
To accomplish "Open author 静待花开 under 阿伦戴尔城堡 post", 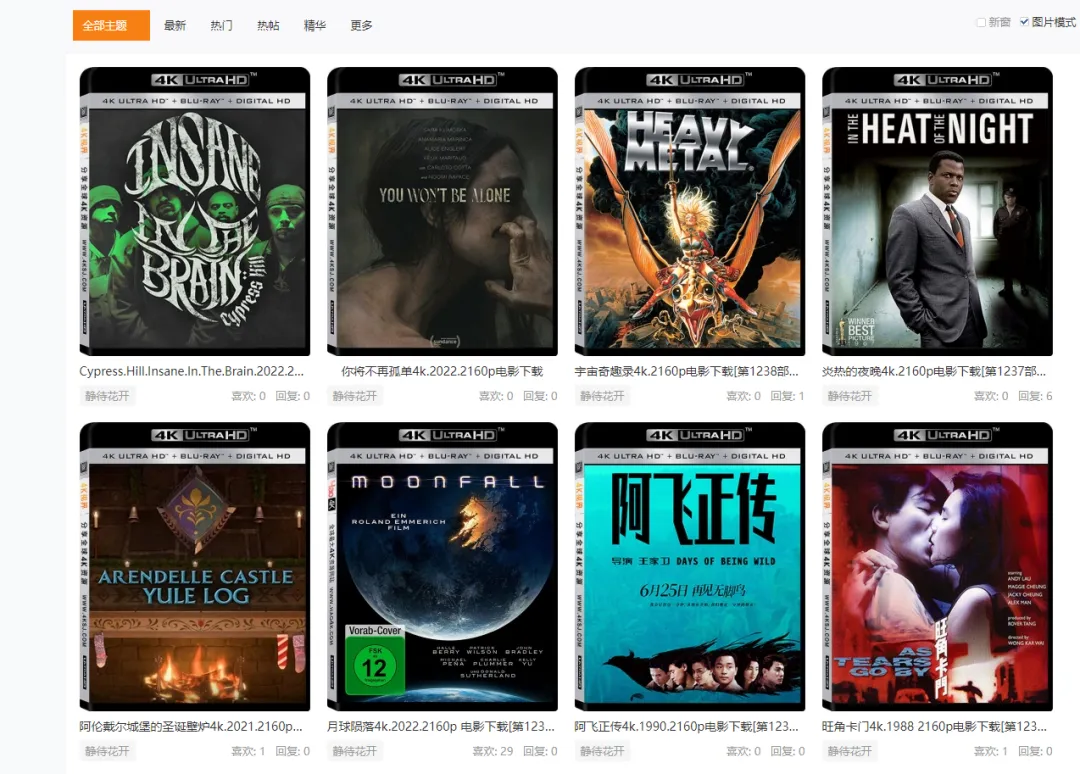I will click(x=107, y=751).
